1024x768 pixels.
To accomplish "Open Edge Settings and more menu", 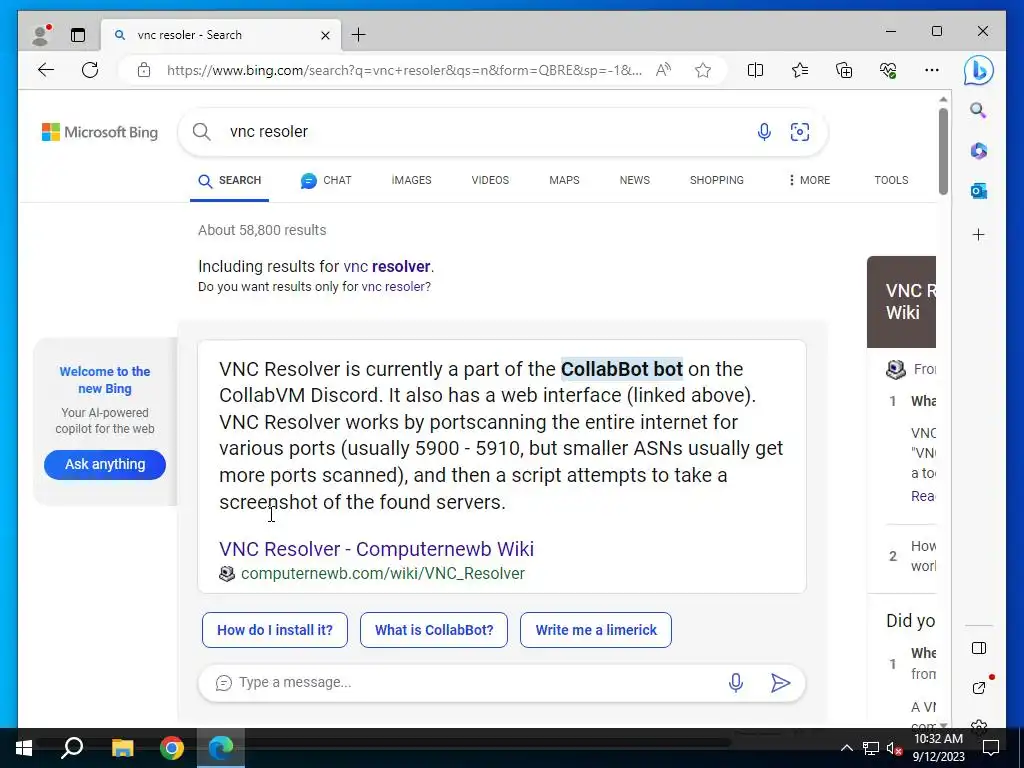I will coord(932,70).
